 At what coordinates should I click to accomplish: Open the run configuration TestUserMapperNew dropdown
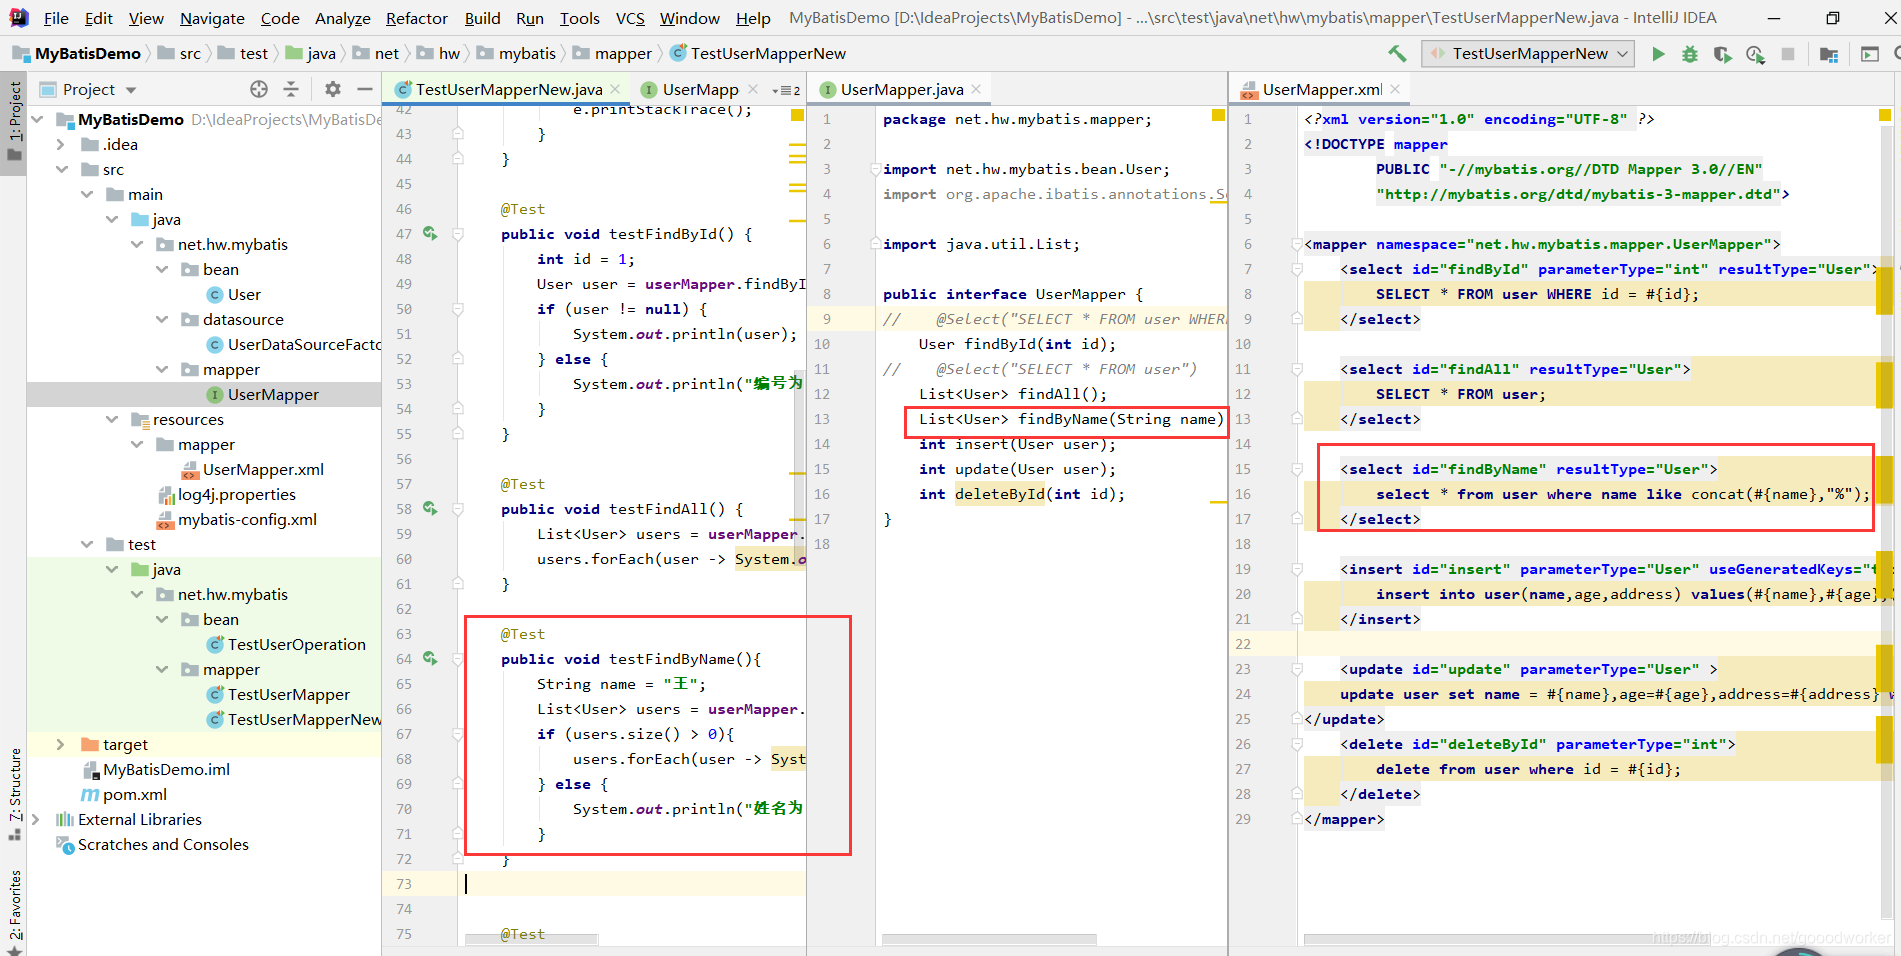(x=1528, y=54)
